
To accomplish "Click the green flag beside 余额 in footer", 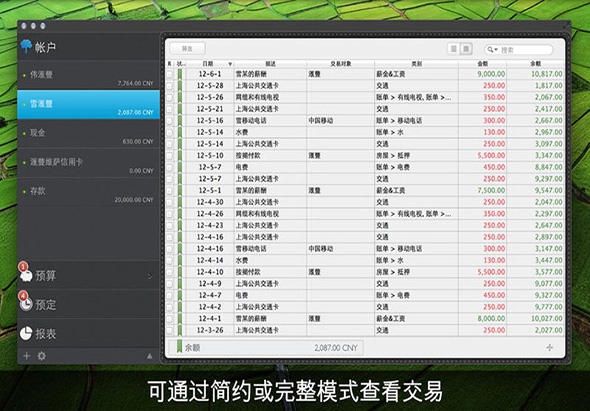I will pyautogui.click(x=179, y=347).
